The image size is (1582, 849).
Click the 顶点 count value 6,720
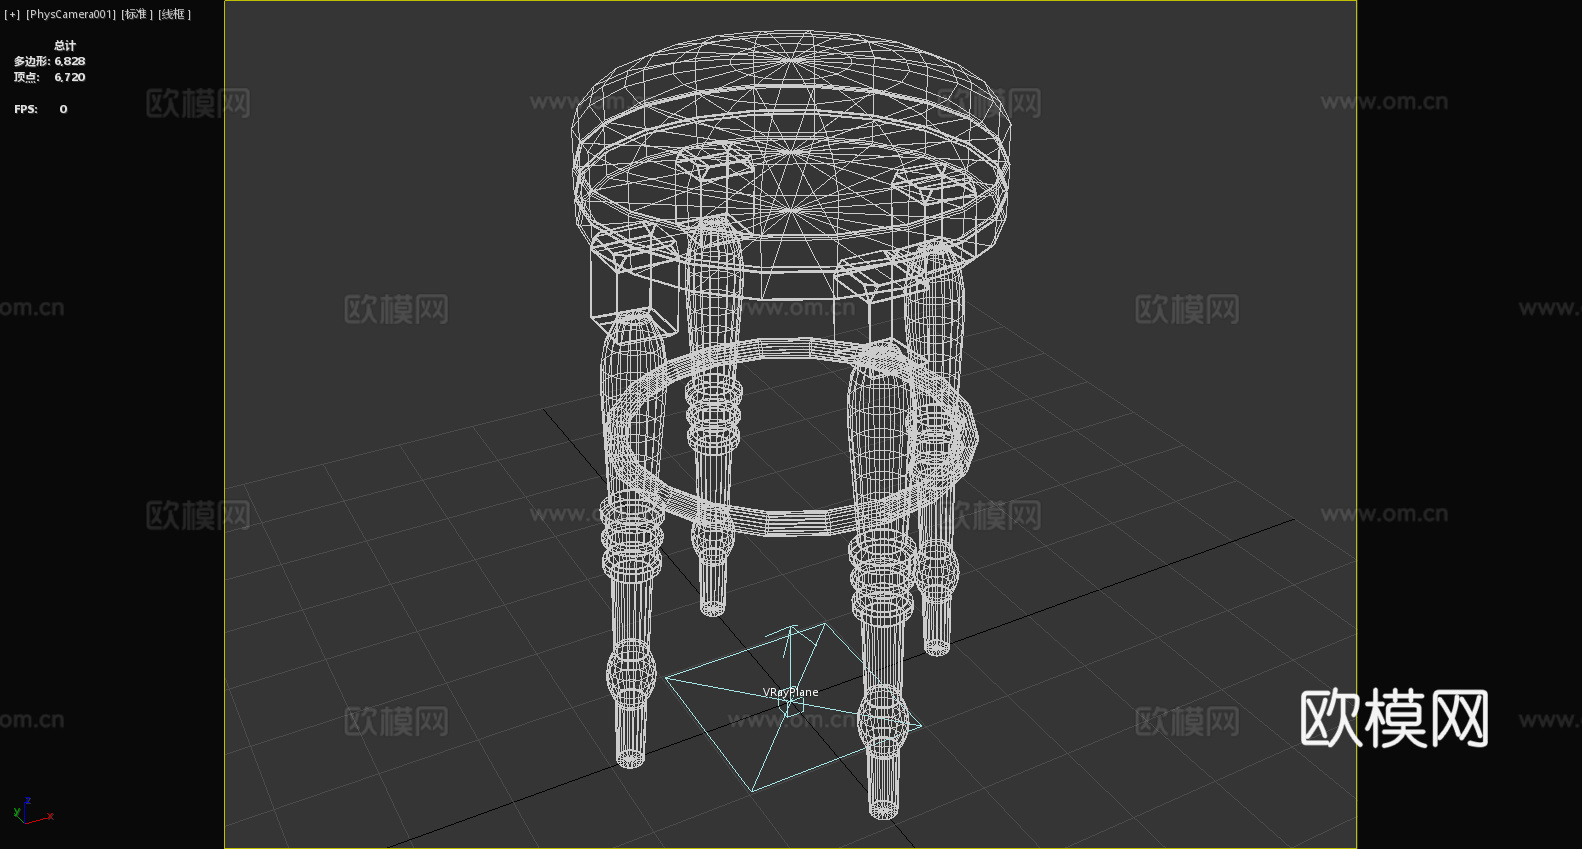pos(70,77)
